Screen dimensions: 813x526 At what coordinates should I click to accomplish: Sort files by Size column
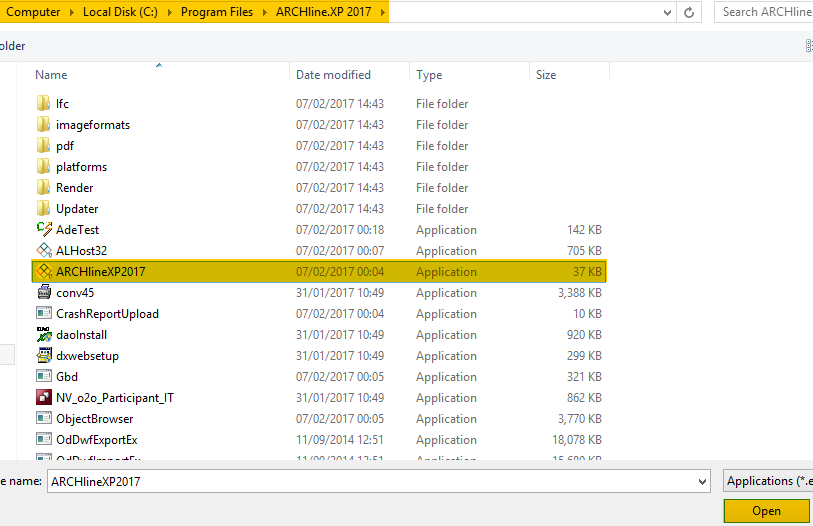(x=546, y=75)
